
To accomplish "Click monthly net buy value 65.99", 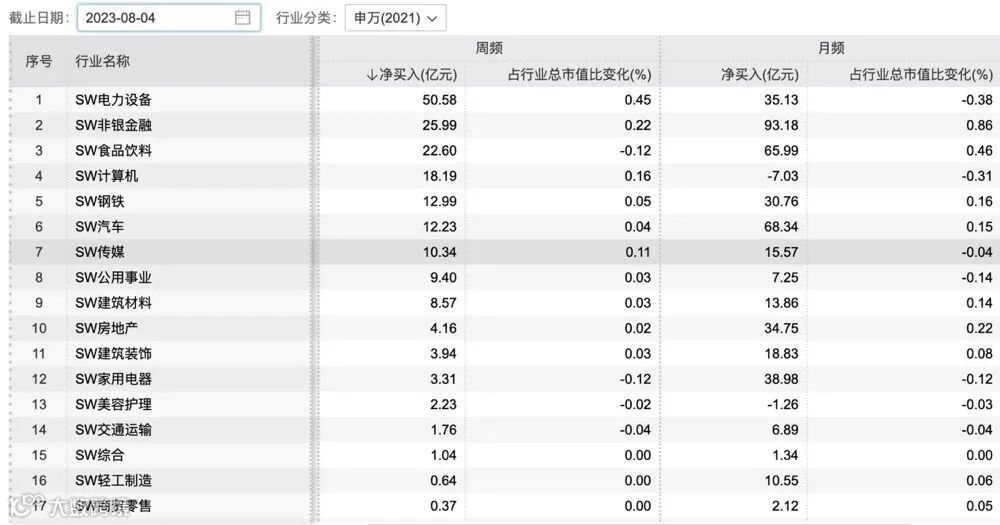I will [x=781, y=151].
